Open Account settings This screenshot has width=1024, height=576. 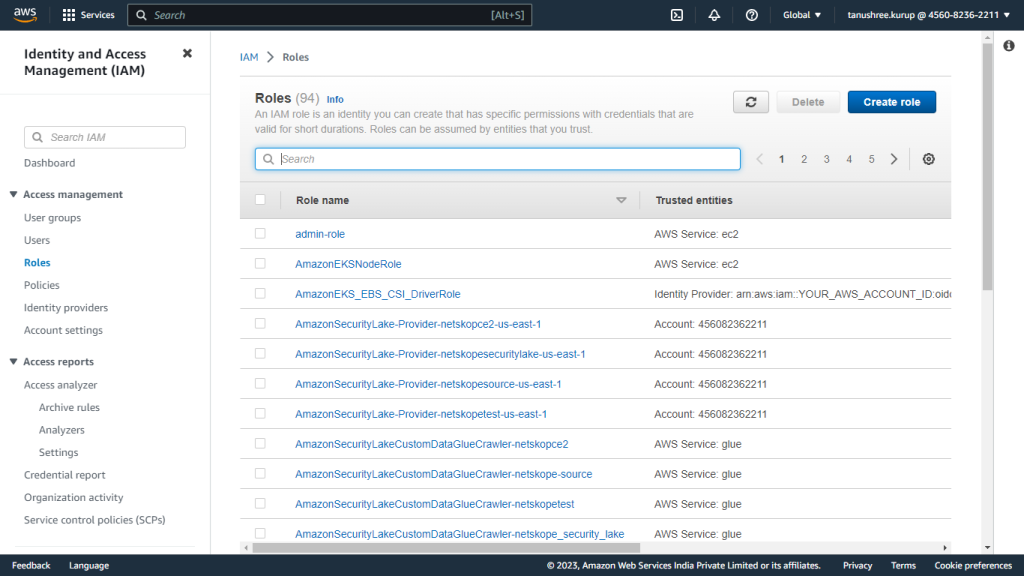pos(63,330)
